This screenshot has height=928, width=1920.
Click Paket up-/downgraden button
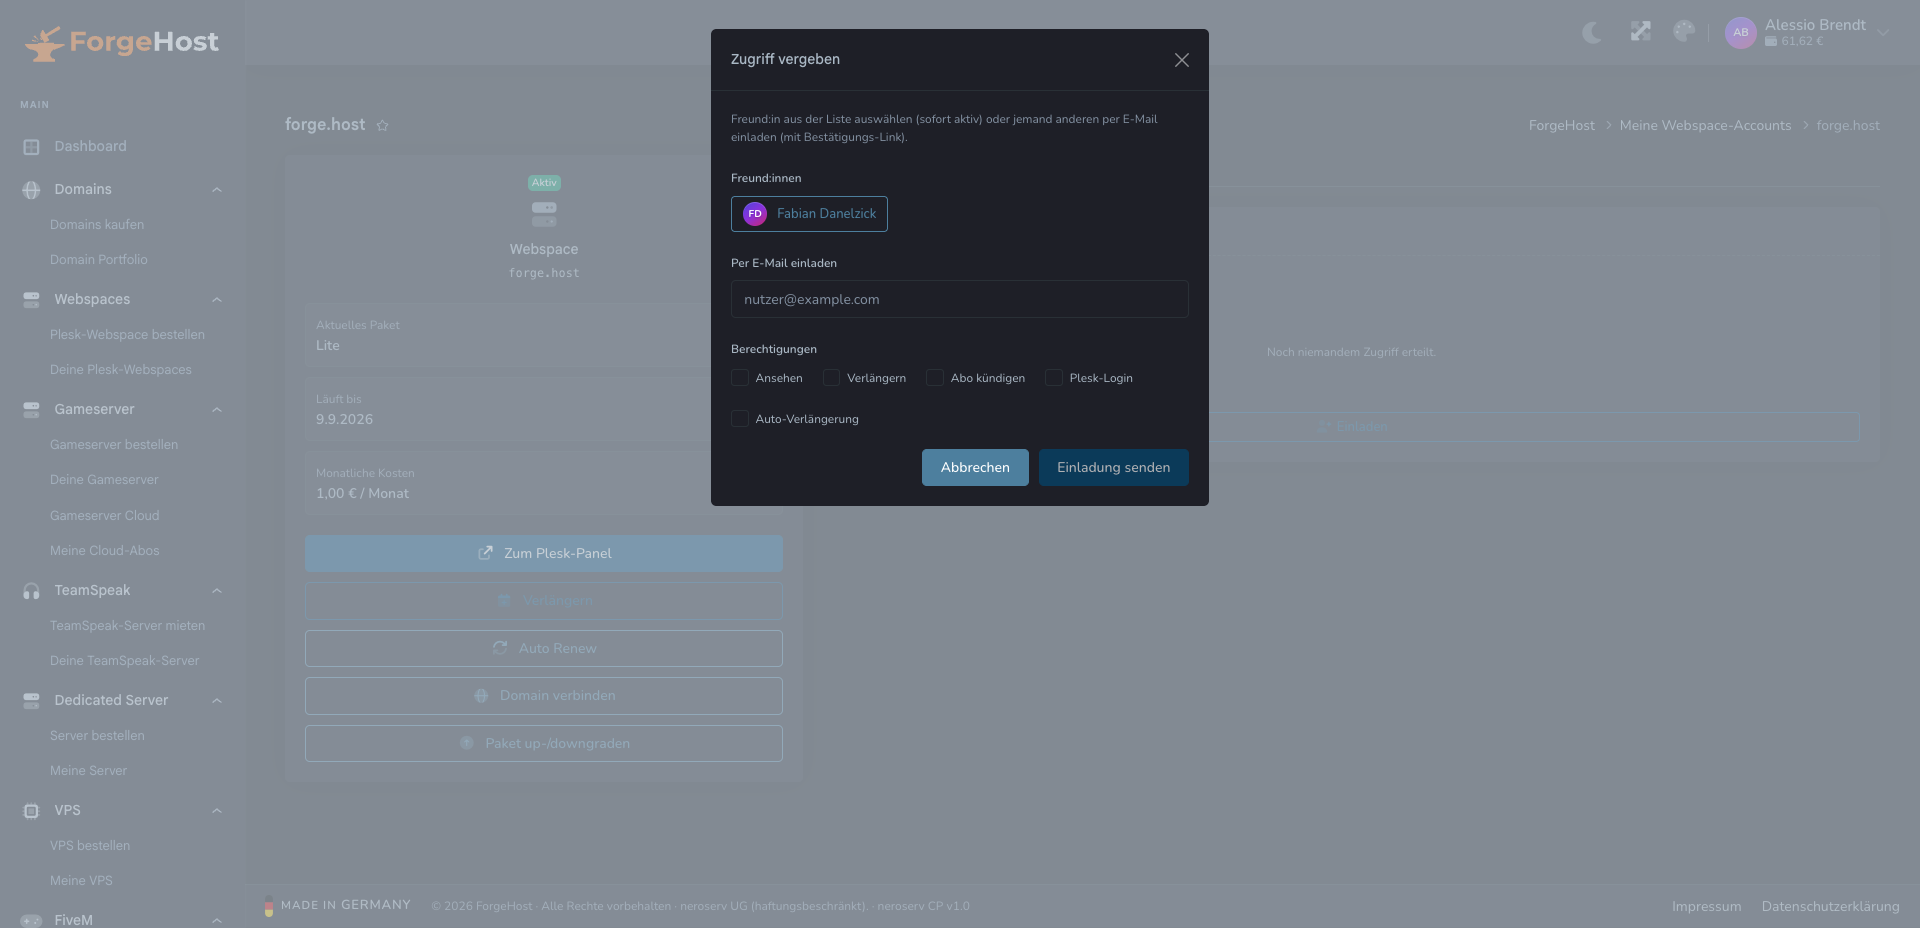[x=544, y=743]
